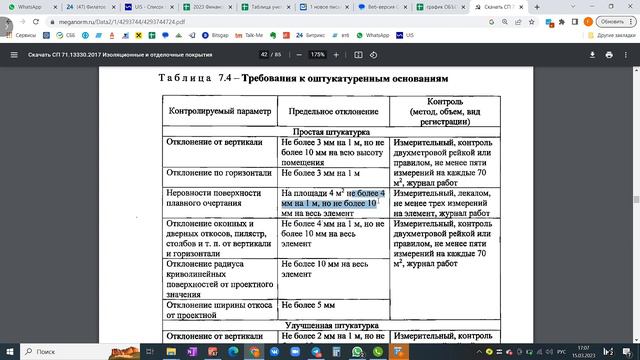Click the address bar URL

click(122, 22)
